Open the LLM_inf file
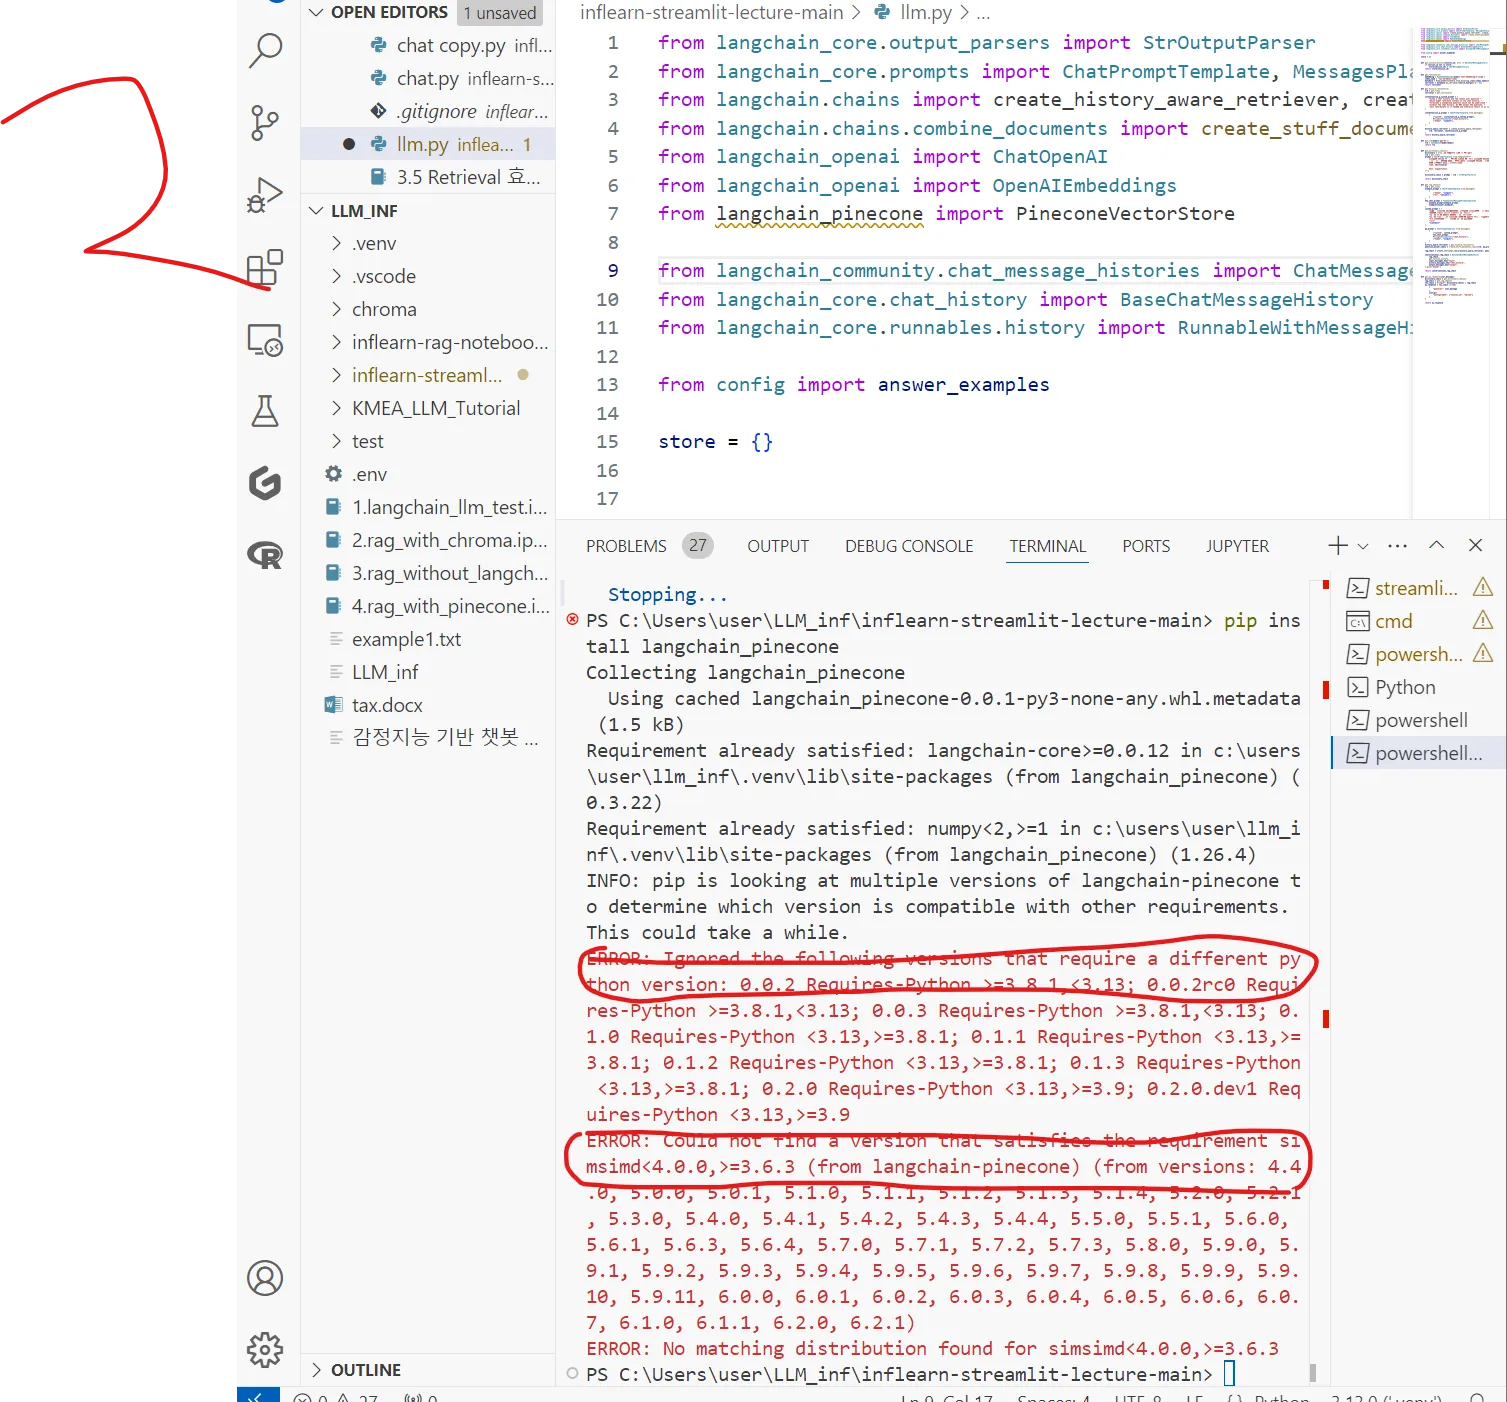1507x1402 pixels. pos(428,672)
